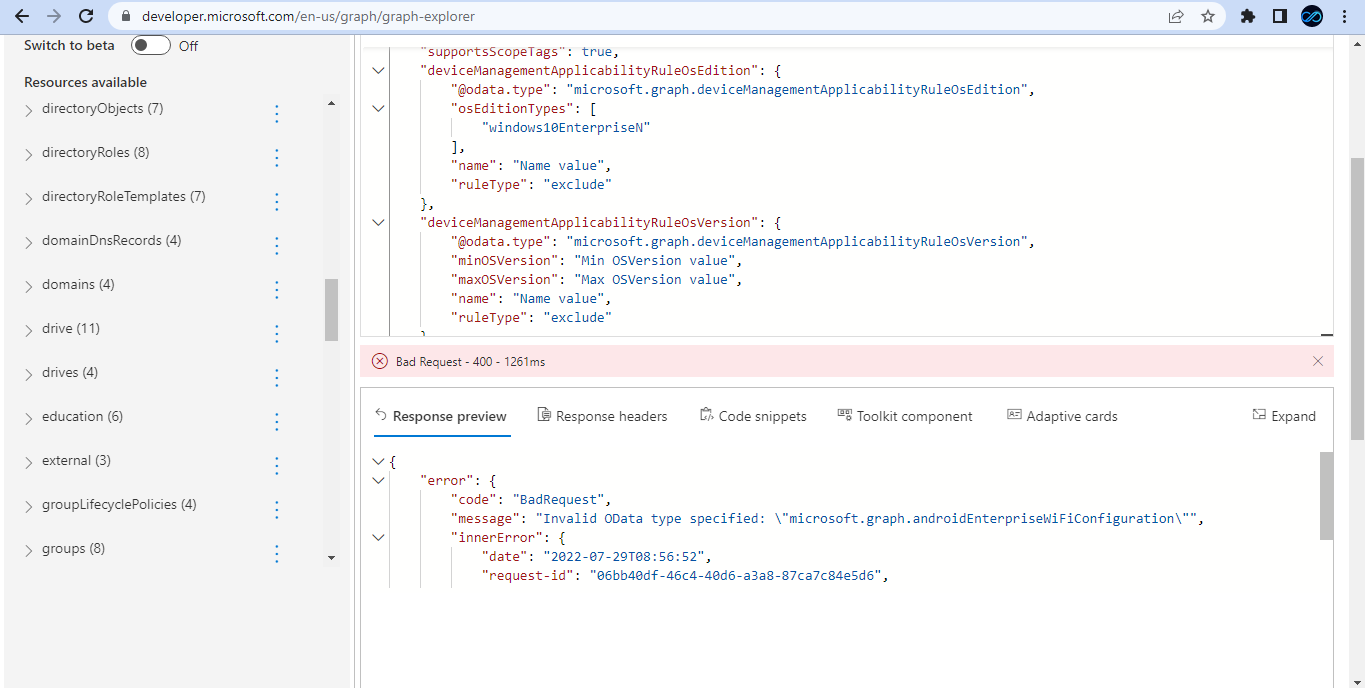Open more options for groups
The image size is (1365, 688).
coord(277,554)
